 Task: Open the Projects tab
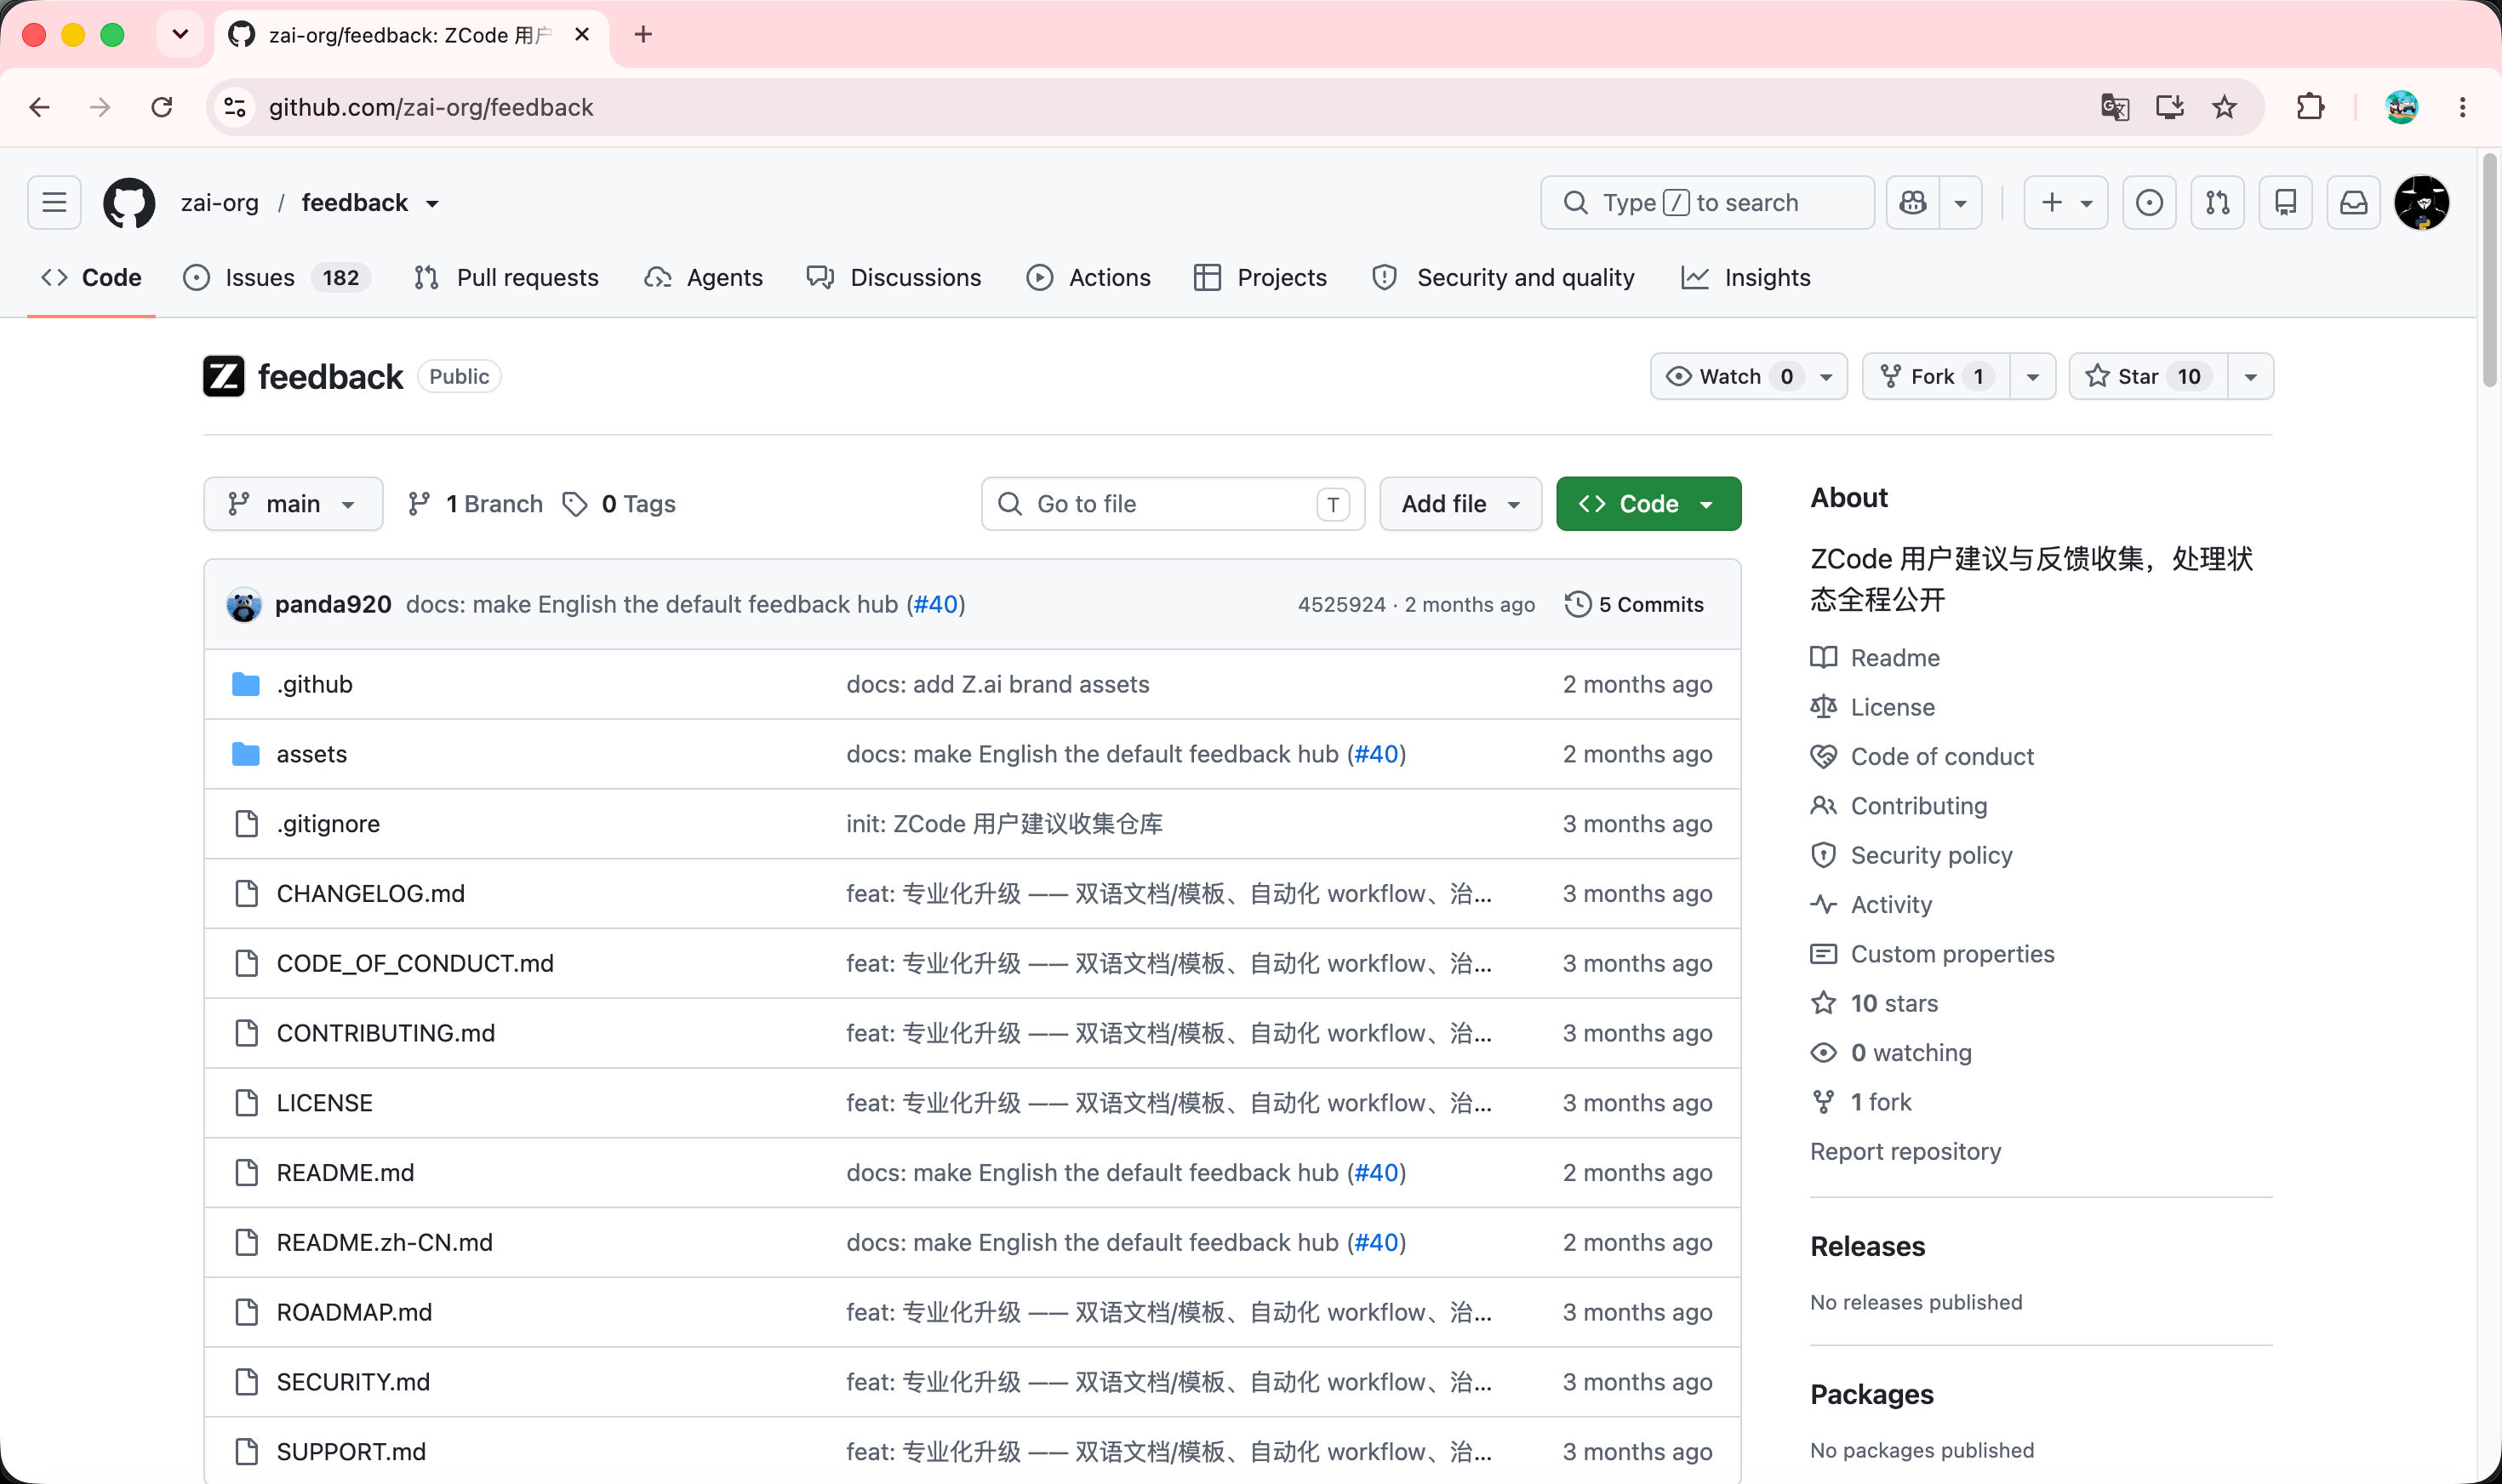[1260, 278]
